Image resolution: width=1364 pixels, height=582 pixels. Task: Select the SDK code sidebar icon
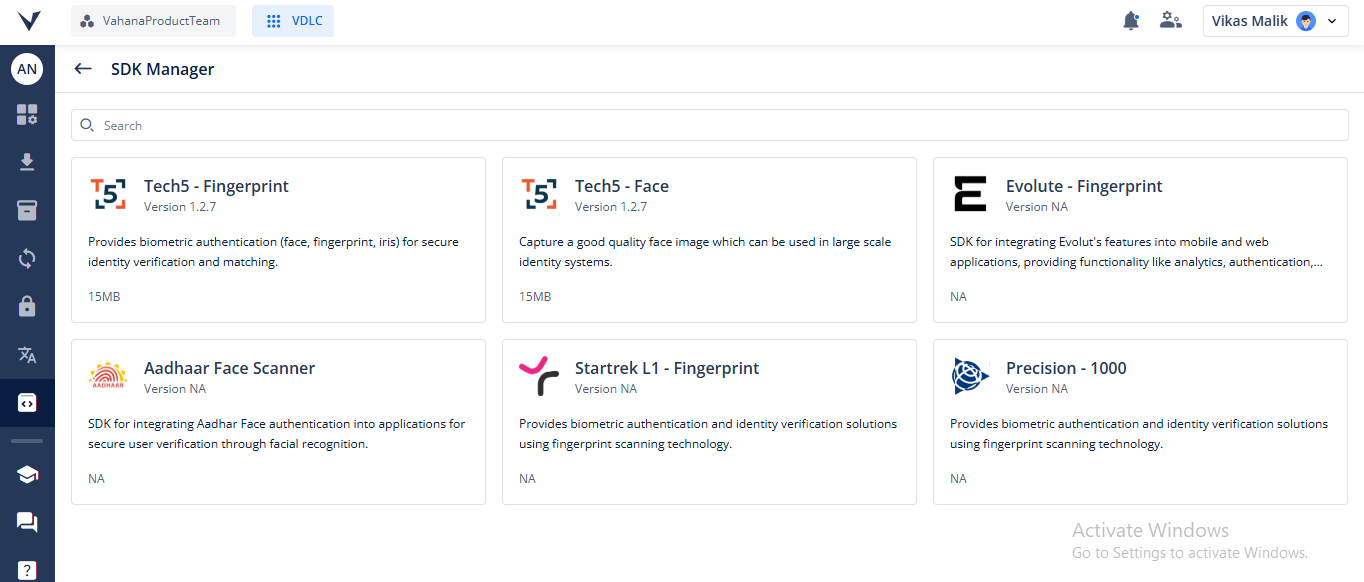27,403
